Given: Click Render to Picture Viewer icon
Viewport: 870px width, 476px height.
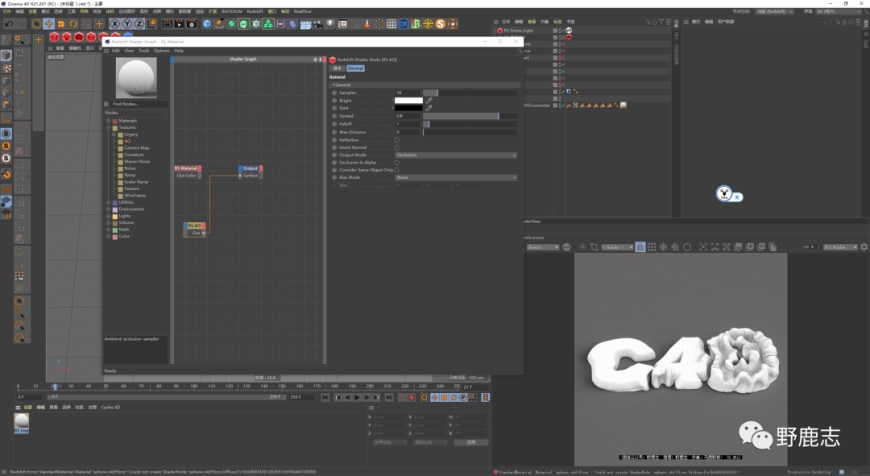Looking at the screenshot, I should [179, 24].
